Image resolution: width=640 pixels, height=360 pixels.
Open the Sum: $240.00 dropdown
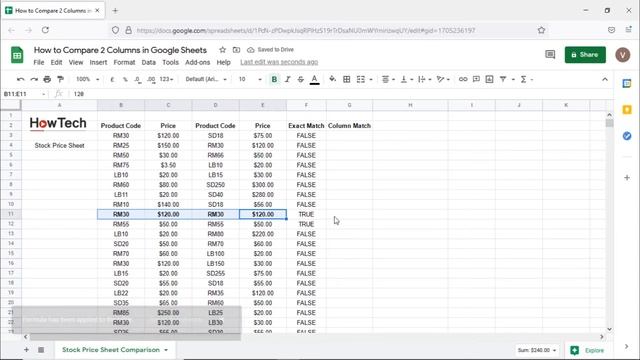point(537,350)
